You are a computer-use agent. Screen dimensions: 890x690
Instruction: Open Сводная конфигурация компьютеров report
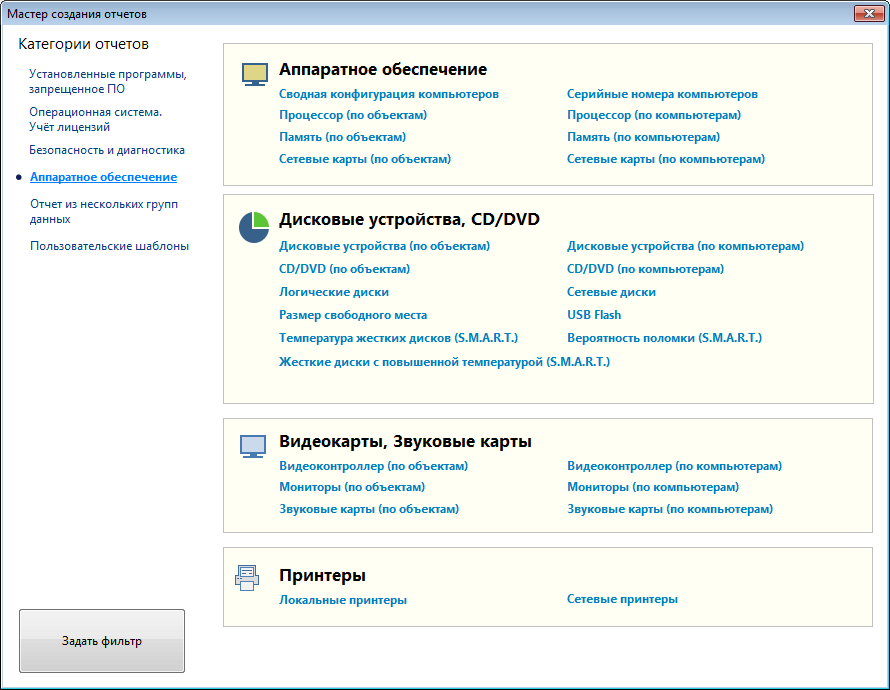click(x=389, y=94)
